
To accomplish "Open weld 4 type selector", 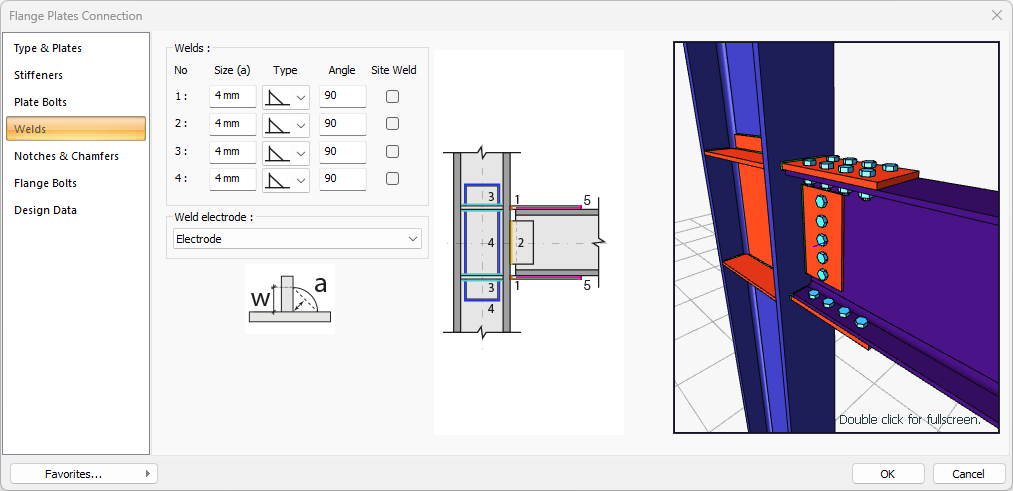I will pyautogui.click(x=286, y=180).
